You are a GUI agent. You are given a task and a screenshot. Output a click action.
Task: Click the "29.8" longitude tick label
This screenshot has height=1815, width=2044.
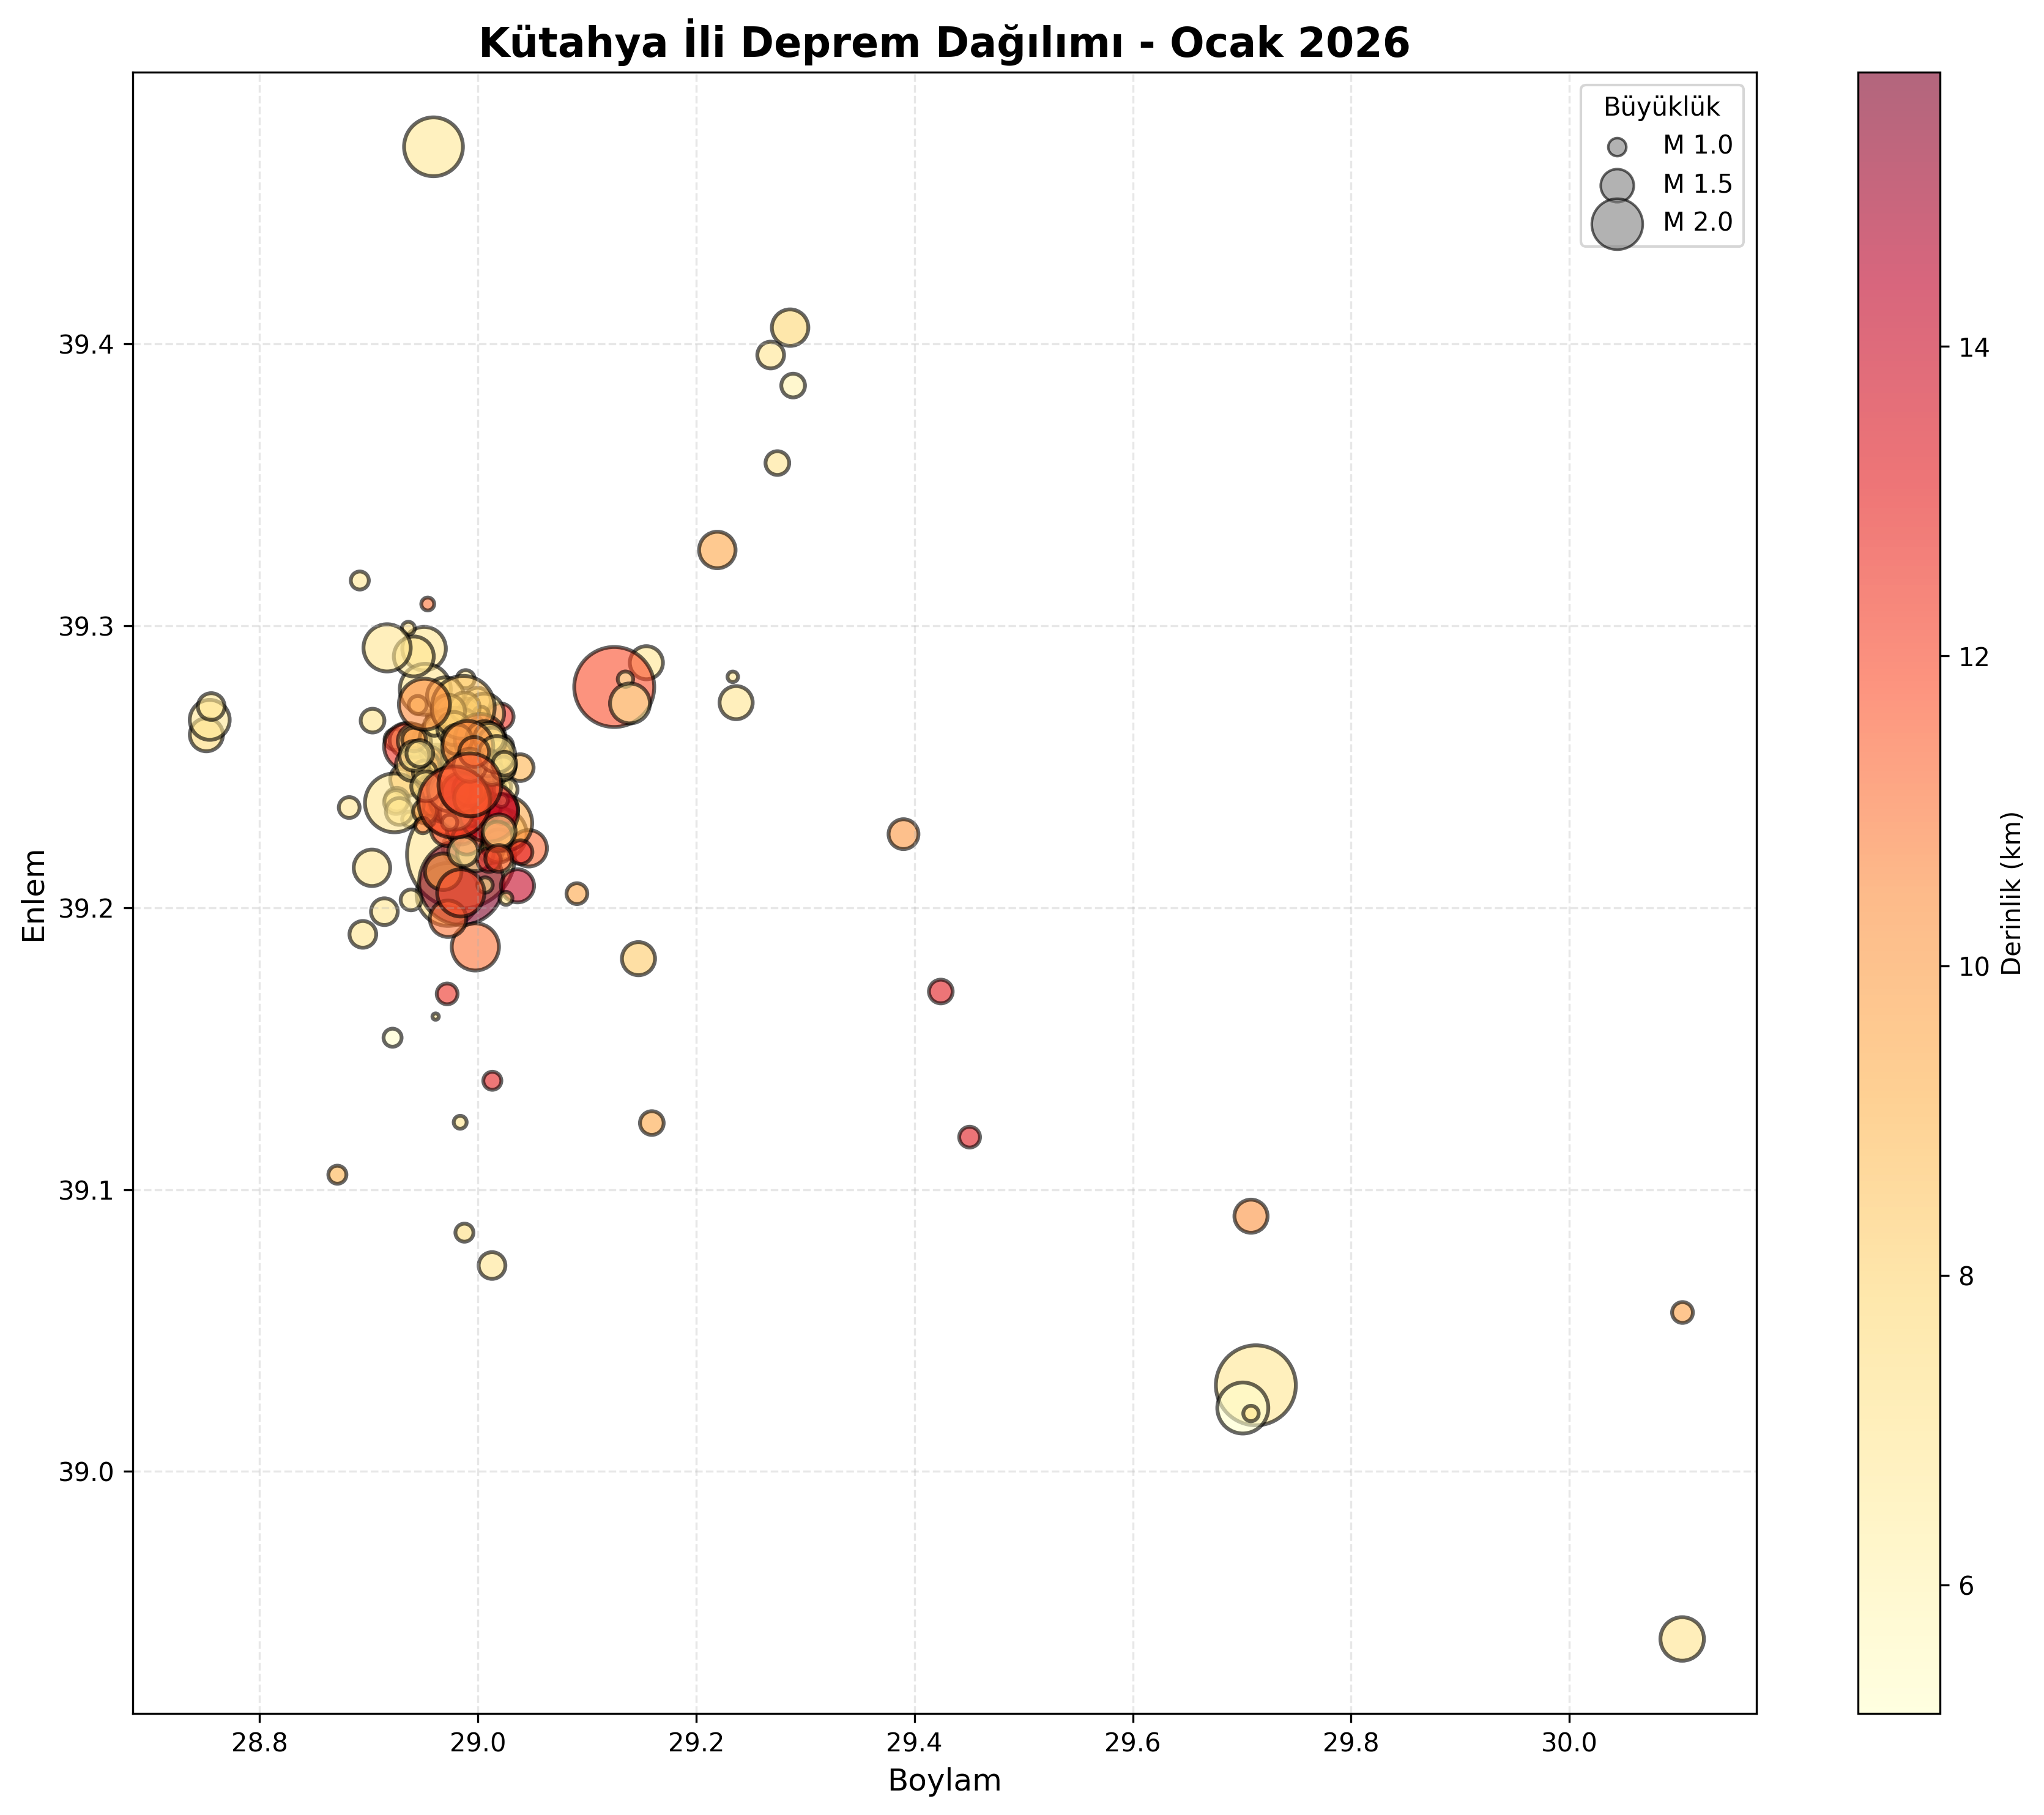pyautogui.click(x=1351, y=1744)
